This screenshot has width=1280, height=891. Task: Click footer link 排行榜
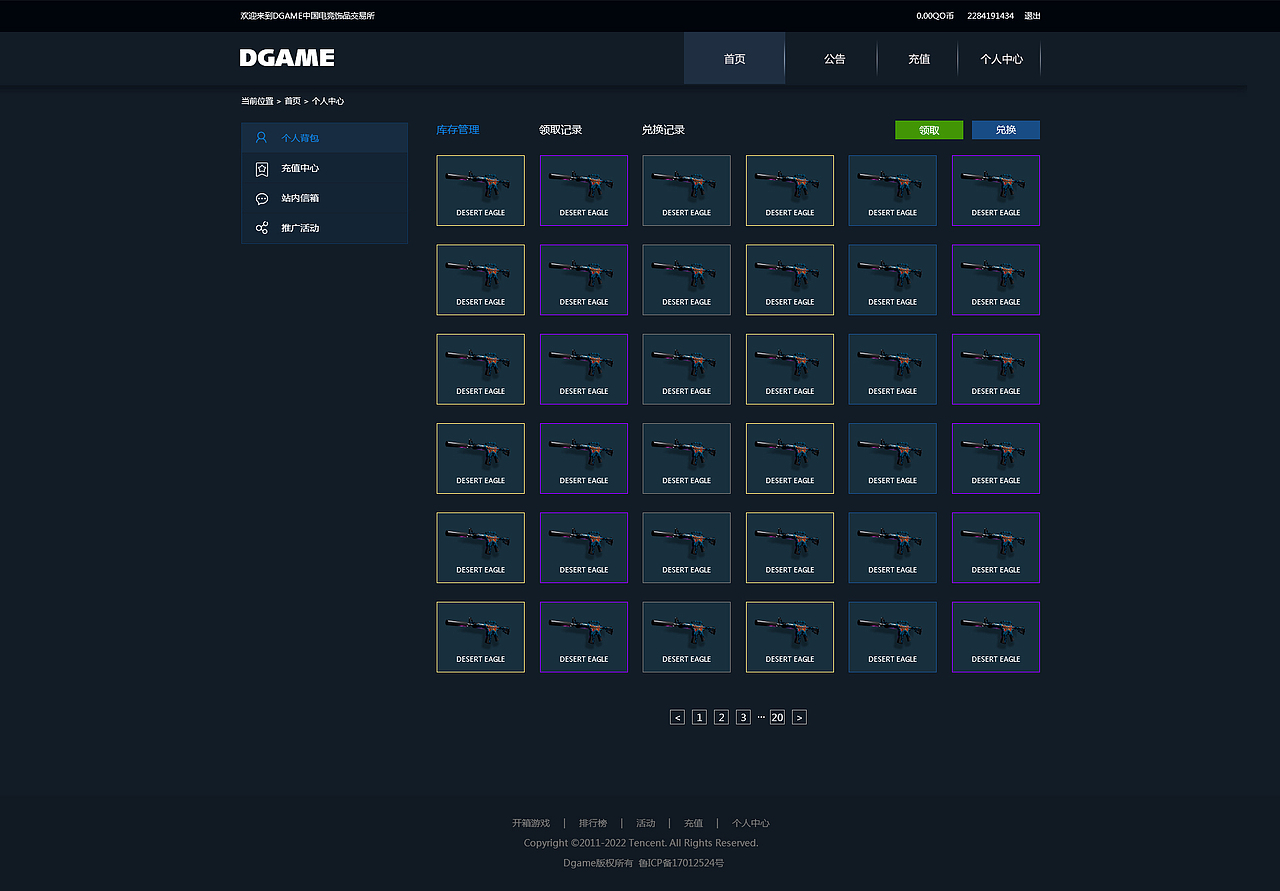click(x=593, y=823)
